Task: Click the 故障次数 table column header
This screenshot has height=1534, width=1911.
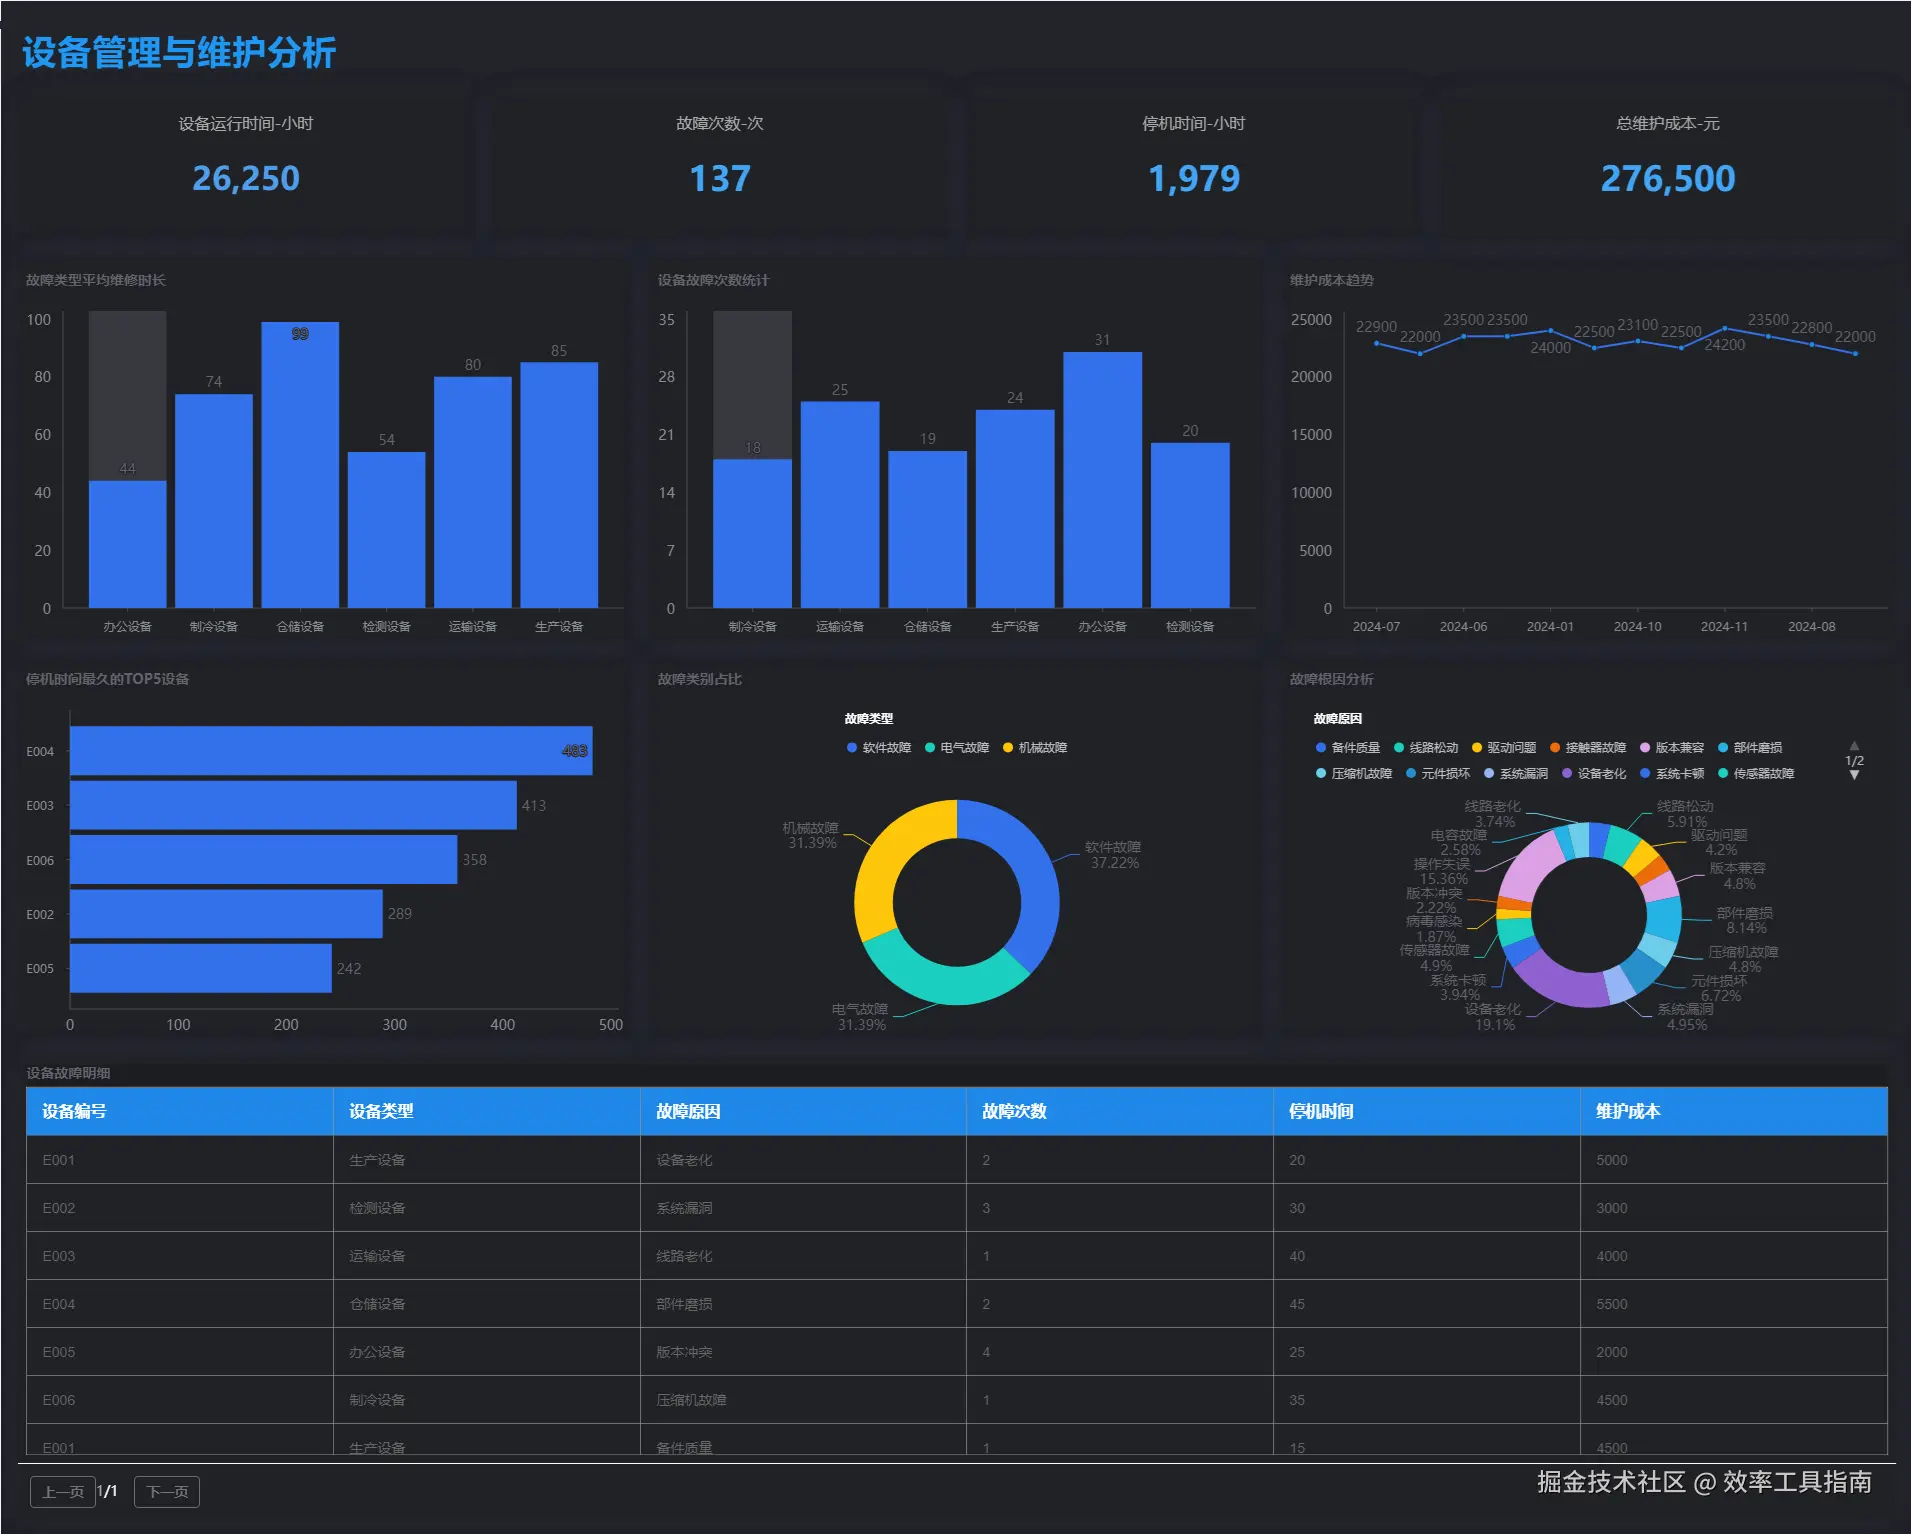Action: [1120, 1111]
